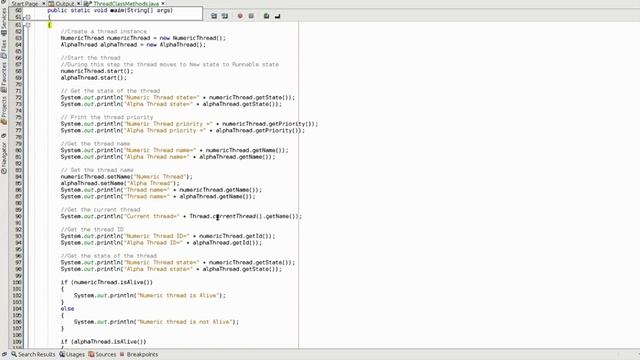The height and width of the screenshot is (360, 640).
Task: Open the Services side panel
Action: [4, 18]
